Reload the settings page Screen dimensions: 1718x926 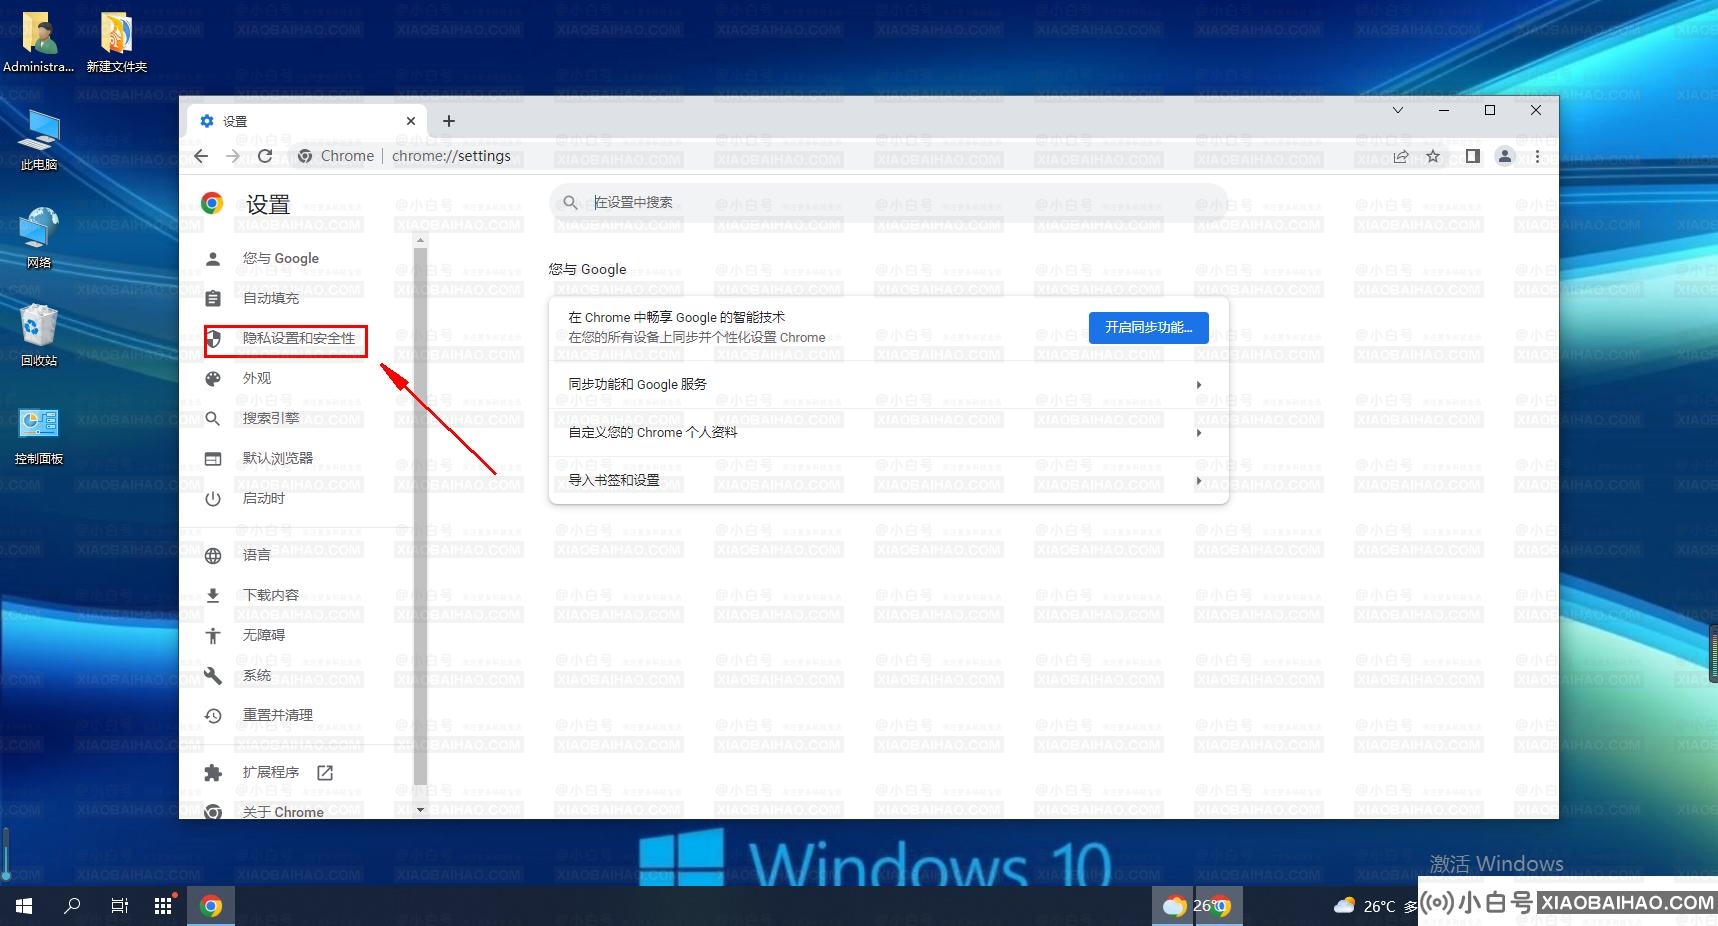(265, 156)
